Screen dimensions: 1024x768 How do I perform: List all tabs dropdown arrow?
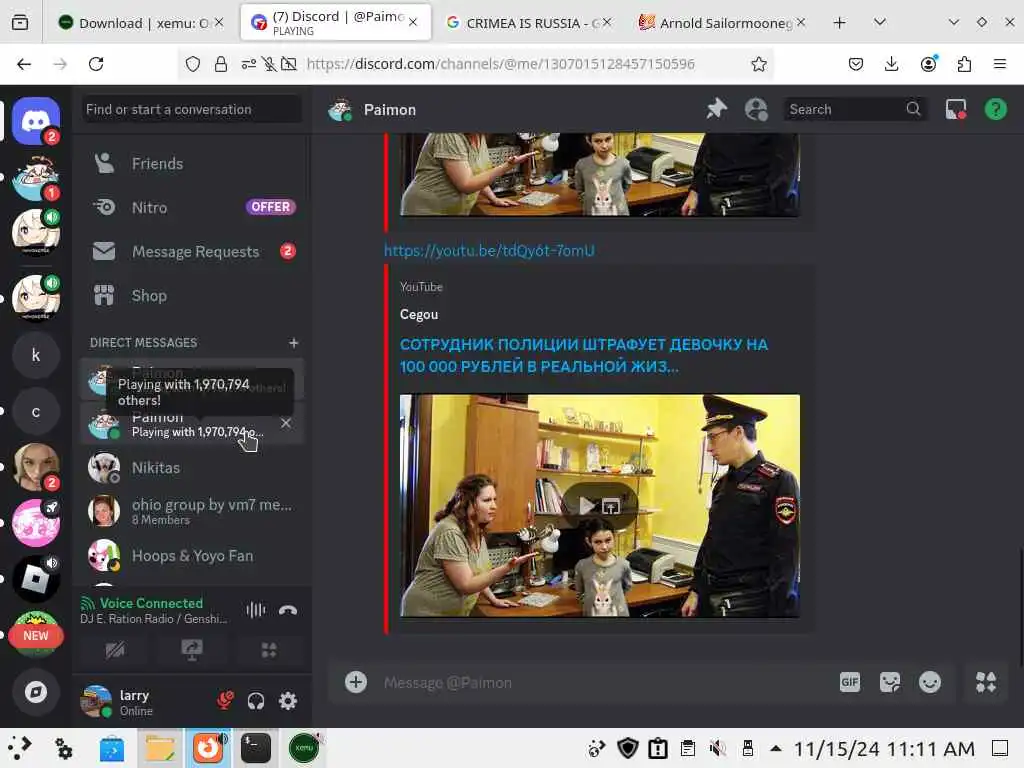tap(880, 23)
